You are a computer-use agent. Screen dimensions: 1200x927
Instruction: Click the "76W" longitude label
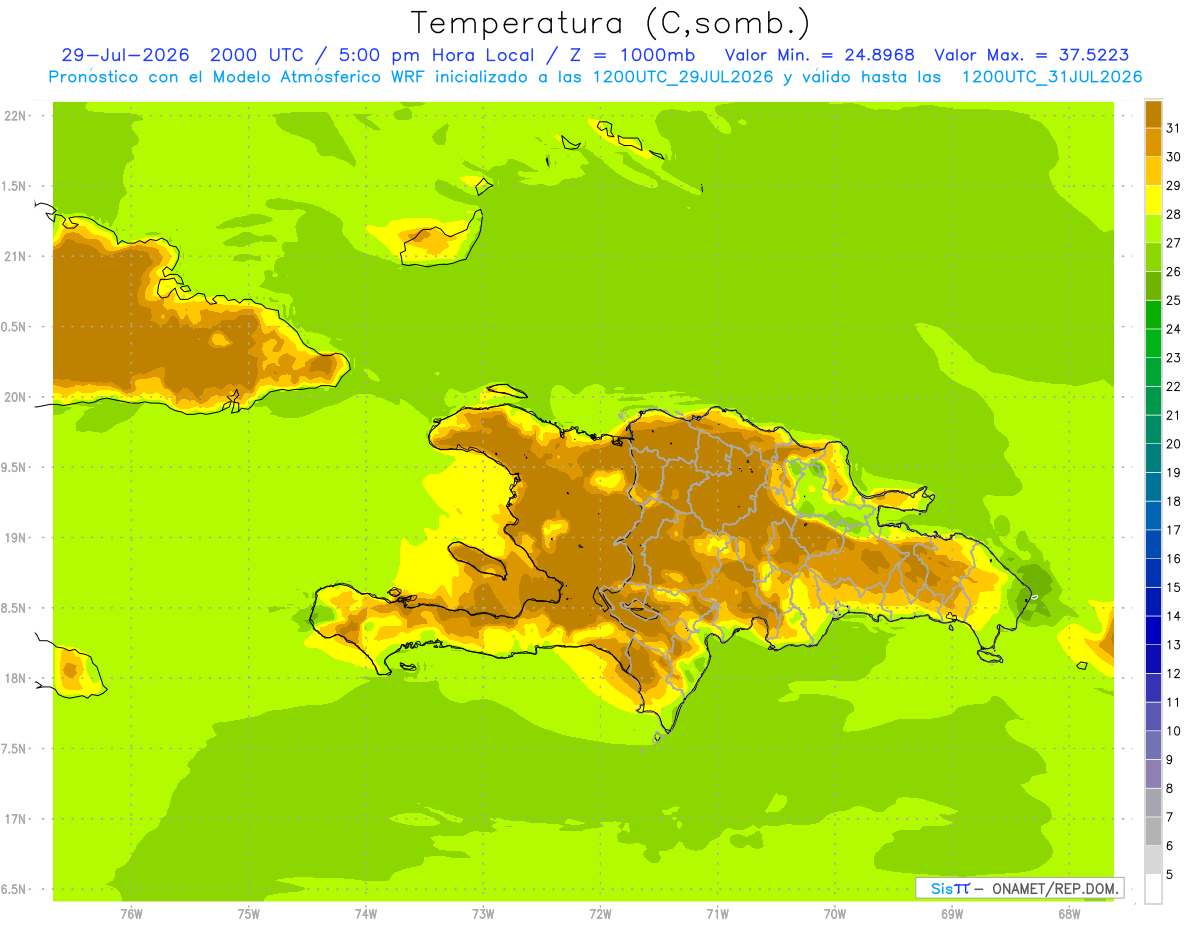[131, 915]
